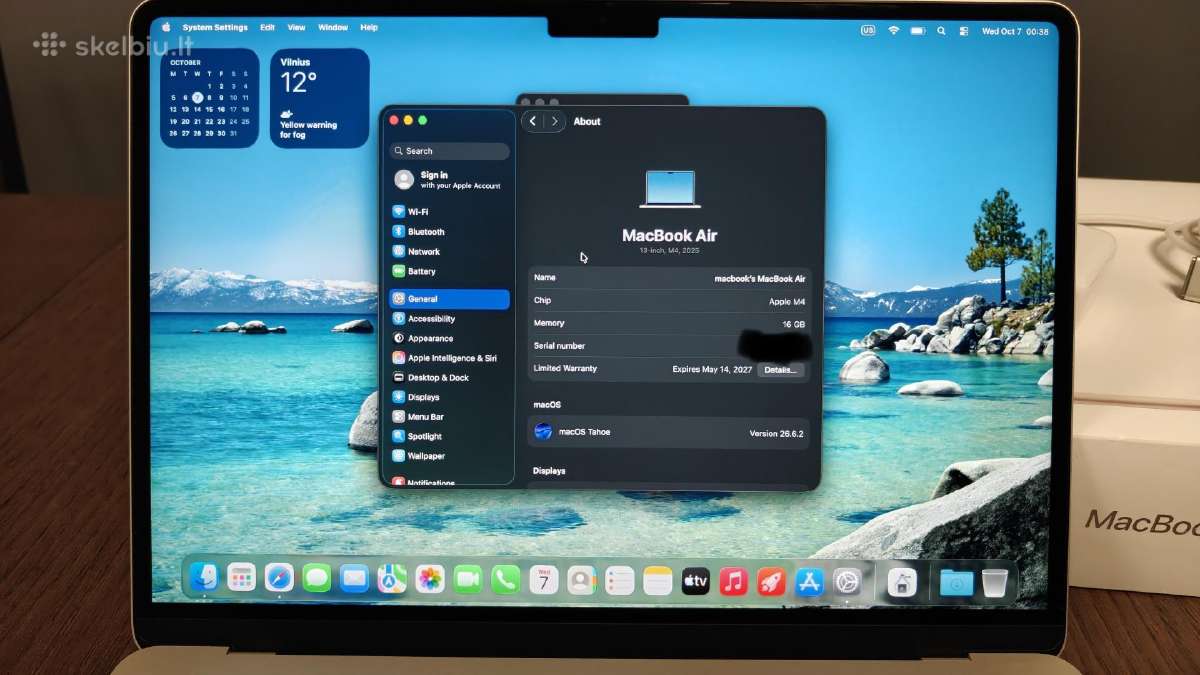Image resolution: width=1200 pixels, height=675 pixels.
Task: Open Notes from the Dock
Action: 658,581
